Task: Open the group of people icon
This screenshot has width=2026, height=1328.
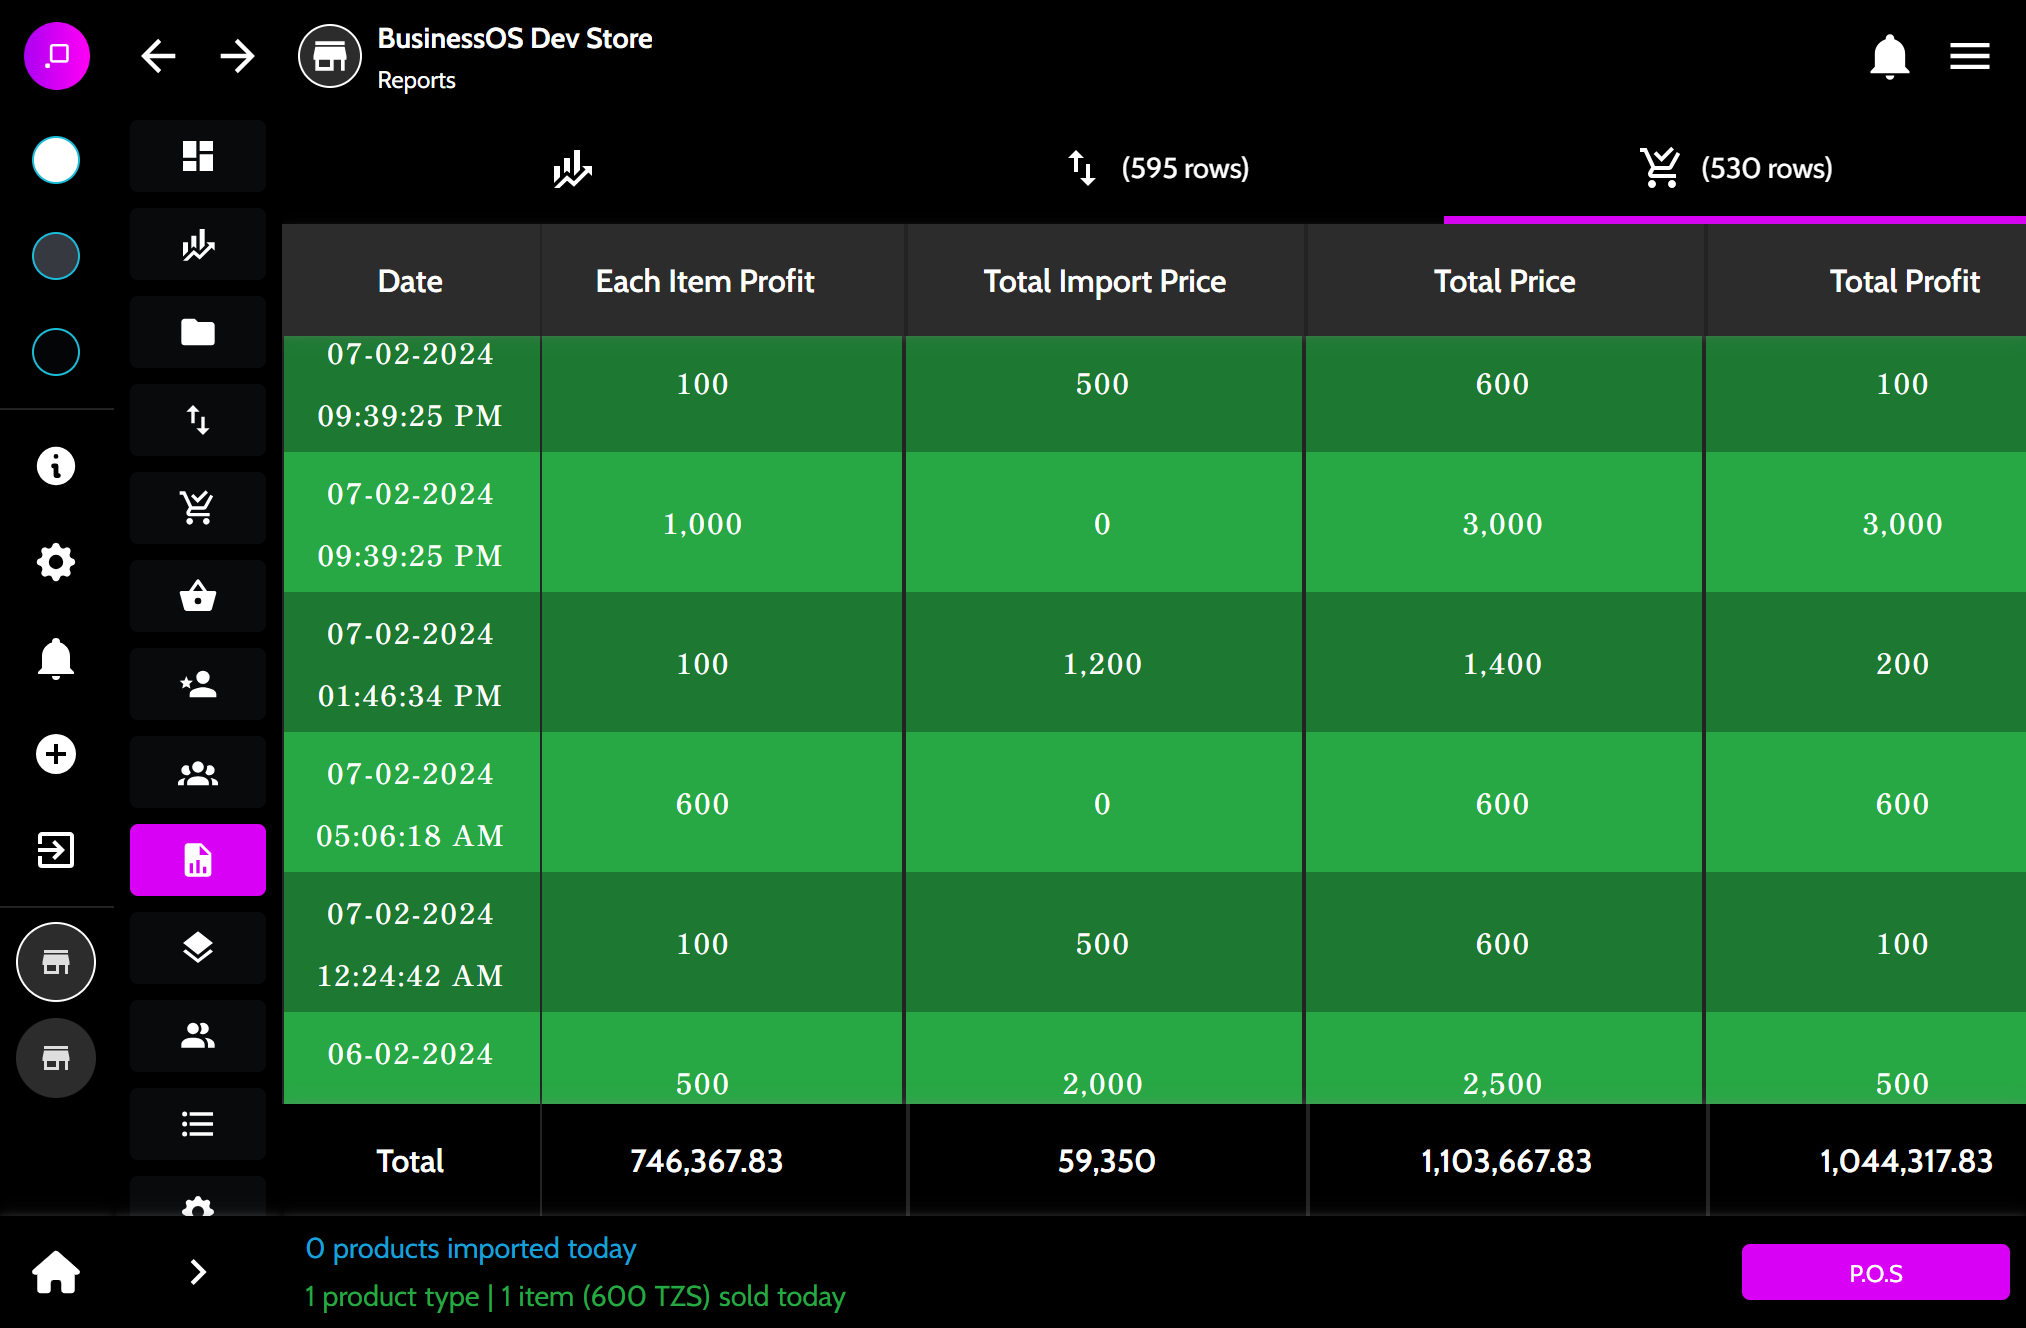Action: click(x=198, y=772)
